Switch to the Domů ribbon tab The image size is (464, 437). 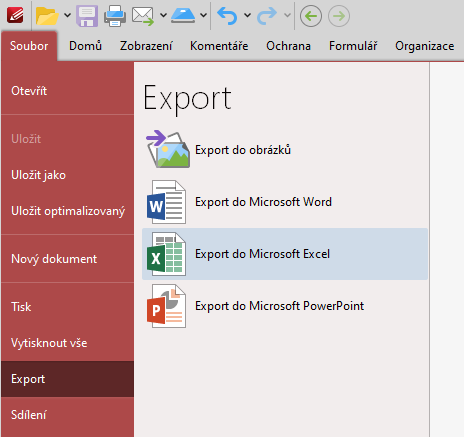pyautogui.click(x=85, y=46)
